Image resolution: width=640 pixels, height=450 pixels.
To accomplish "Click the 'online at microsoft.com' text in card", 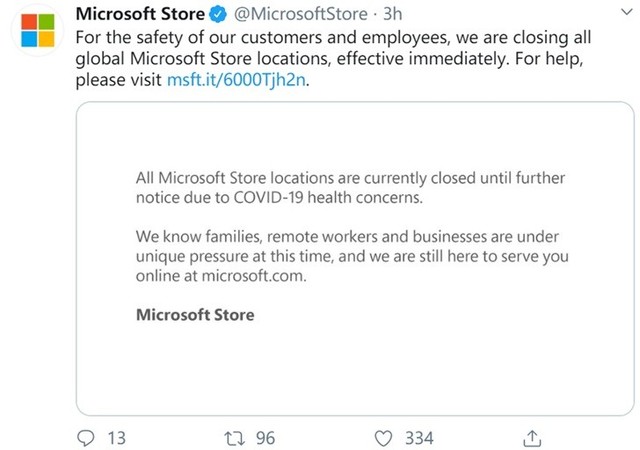I will click(221, 276).
